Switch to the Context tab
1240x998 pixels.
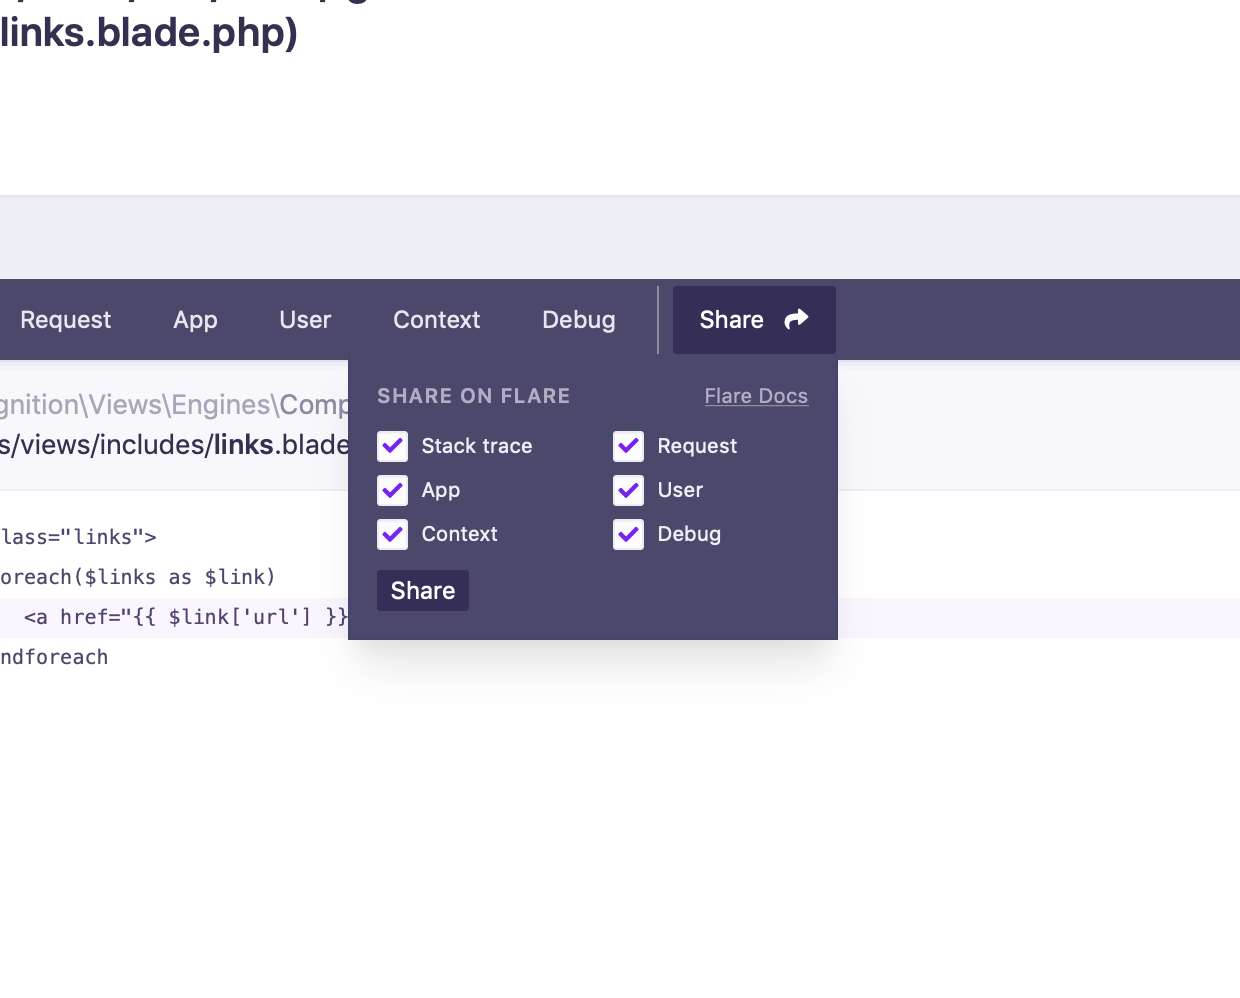pyautogui.click(x=436, y=320)
